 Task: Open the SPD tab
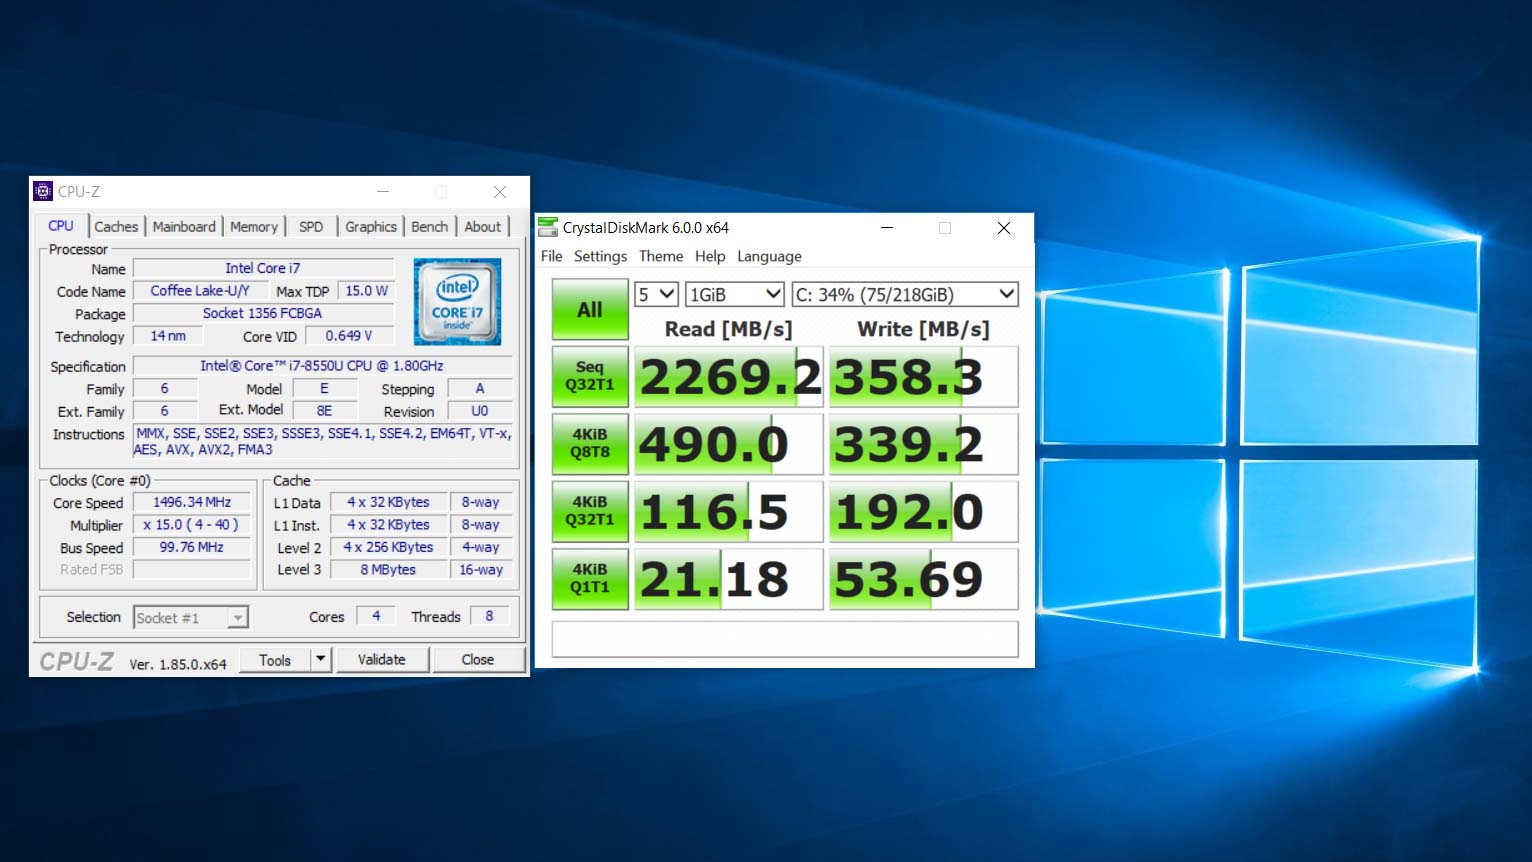(x=311, y=227)
